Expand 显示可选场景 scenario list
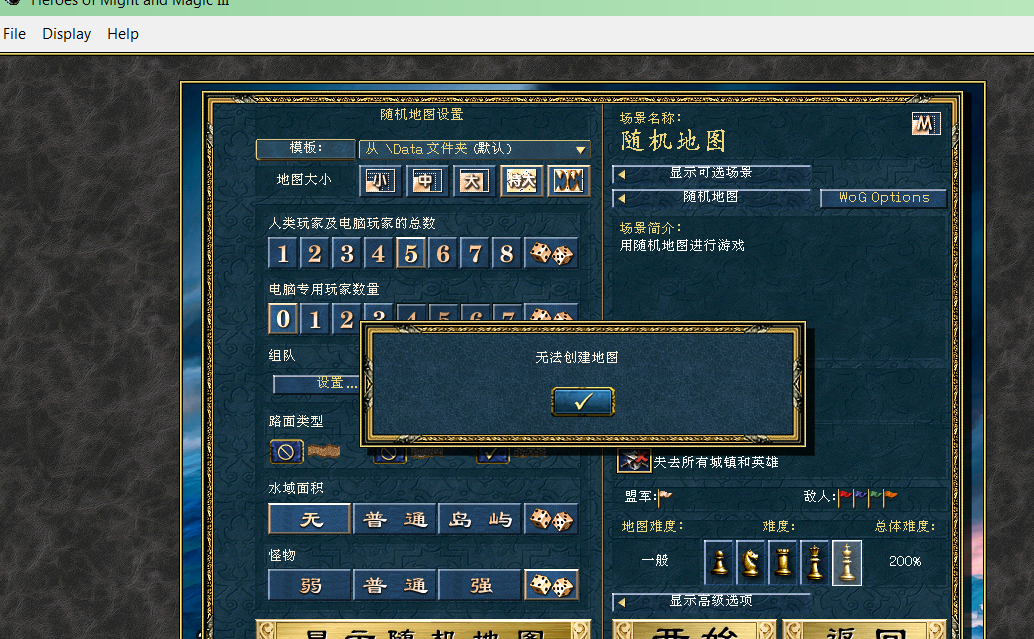Image resolution: width=1034 pixels, height=639 pixels. click(x=711, y=173)
